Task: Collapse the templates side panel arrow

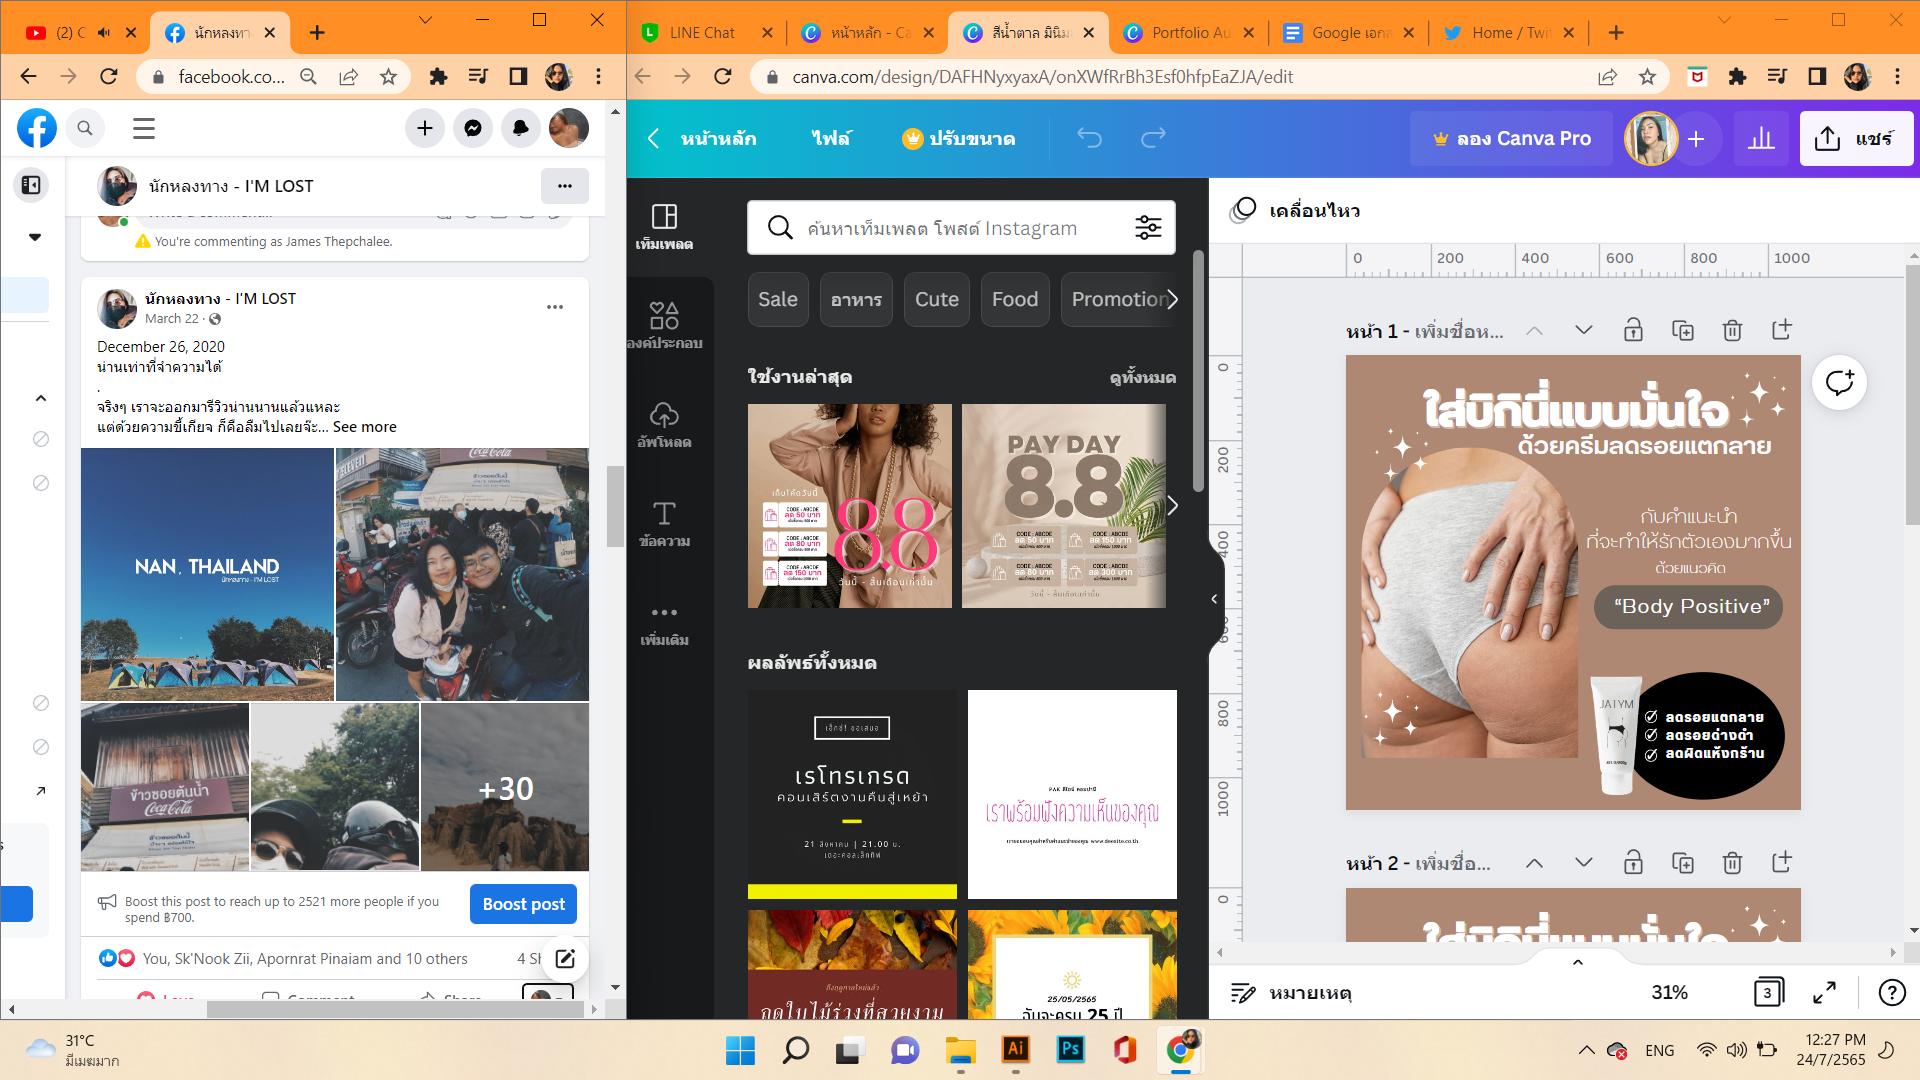Action: [x=1214, y=599]
